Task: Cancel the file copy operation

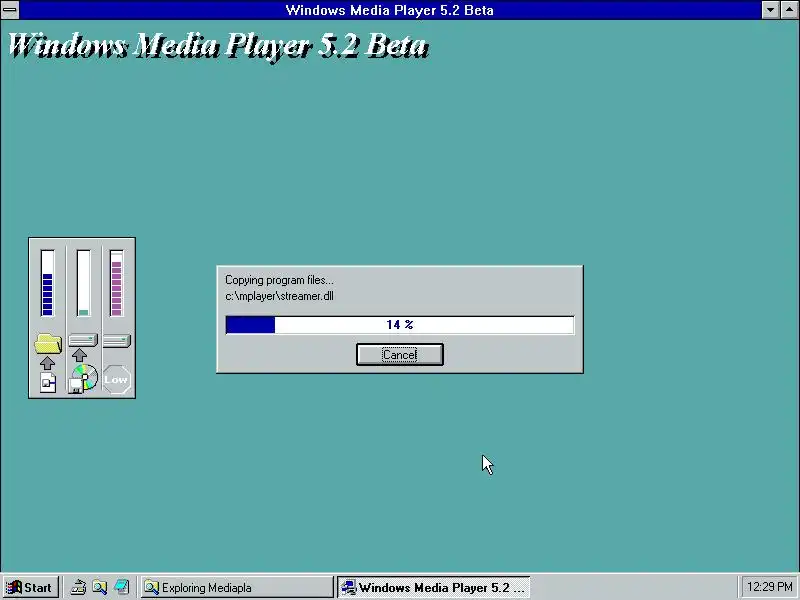Action: (x=399, y=355)
